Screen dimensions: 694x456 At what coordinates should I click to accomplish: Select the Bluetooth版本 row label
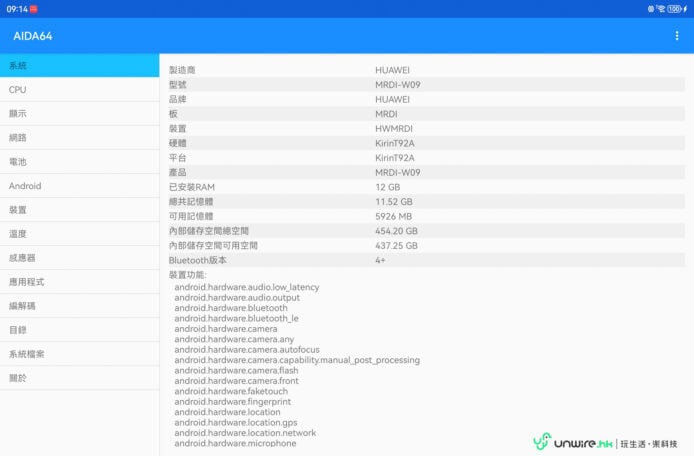pyautogui.click(x=197, y=260)
